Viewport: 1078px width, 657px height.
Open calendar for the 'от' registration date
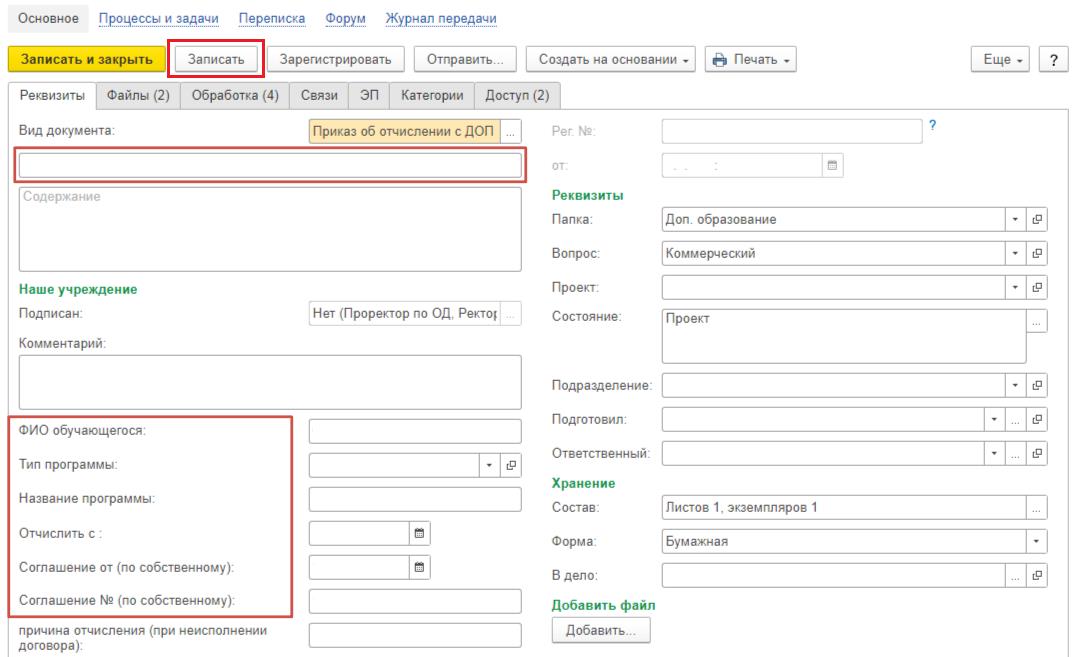[832, 166]
